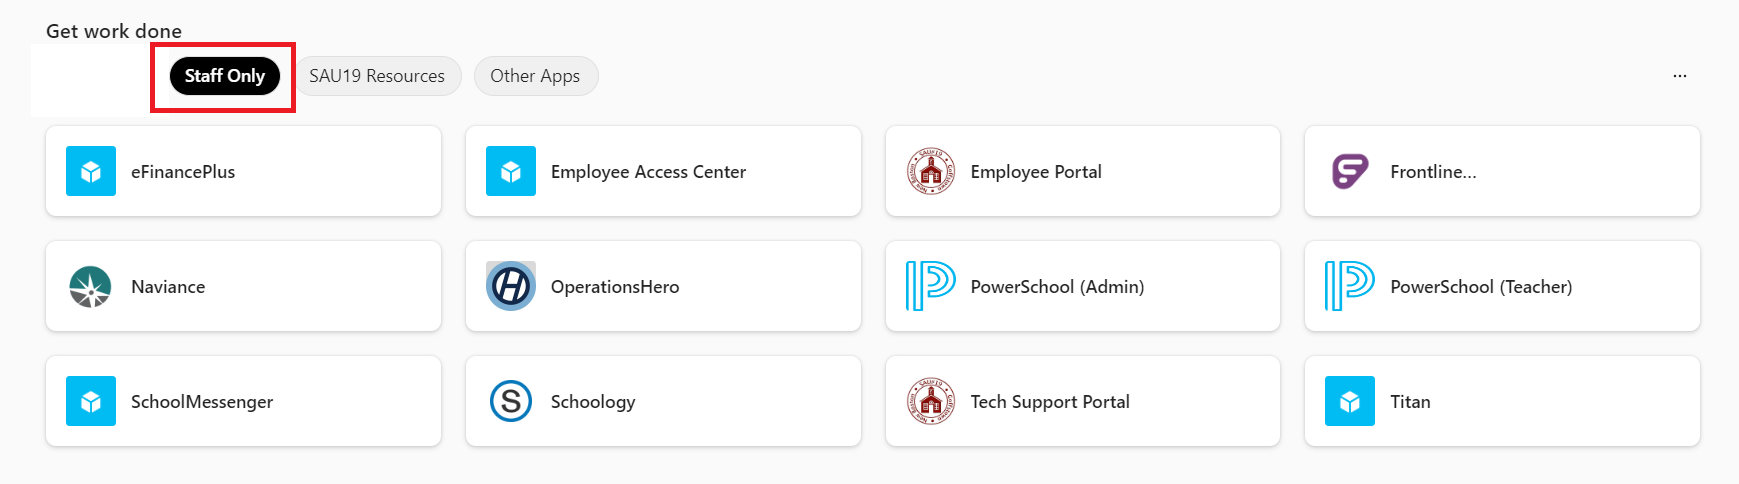Click the Tech Support Portal seal icon
Image resolution: width=1739 pixels, height=484 pixels.
click(931, 401)
